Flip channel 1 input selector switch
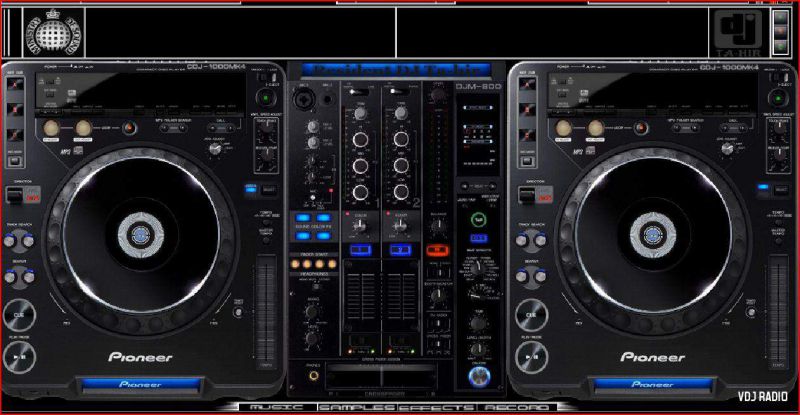 pyautogui.click(x=360, y=92)
